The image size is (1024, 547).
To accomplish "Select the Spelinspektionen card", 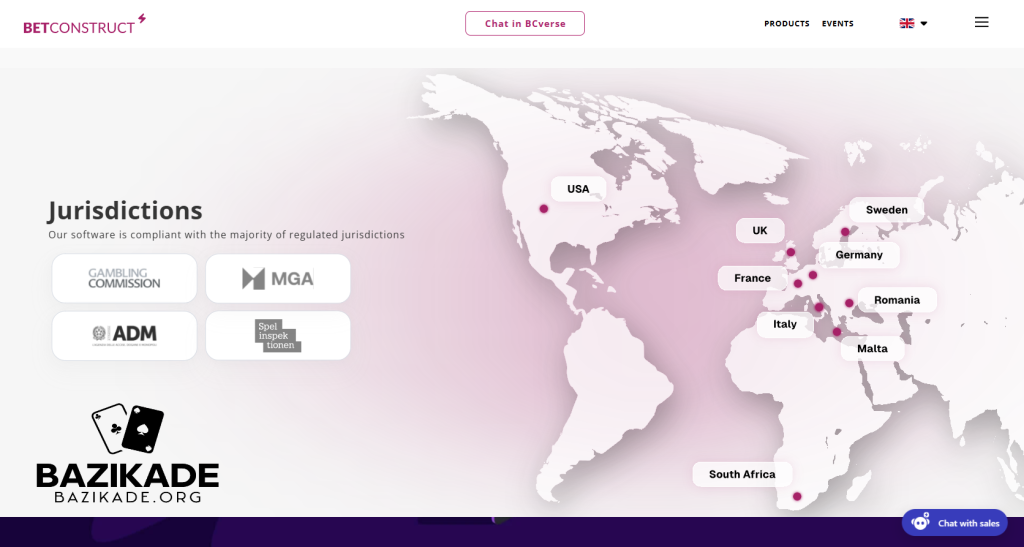I will (278, 336).
